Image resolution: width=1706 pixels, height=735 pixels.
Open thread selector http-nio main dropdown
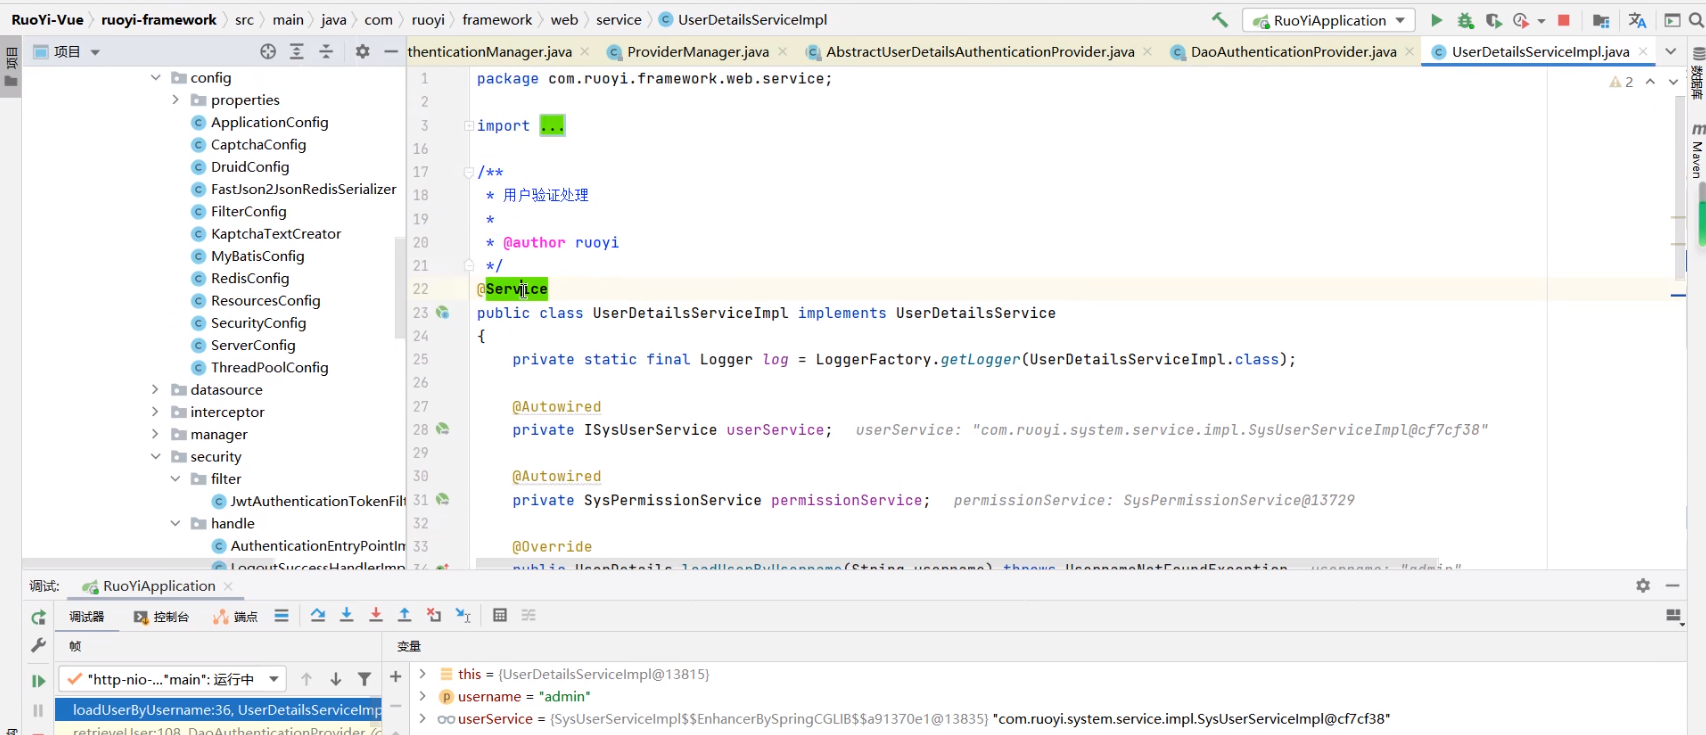(x=172, y=679)
